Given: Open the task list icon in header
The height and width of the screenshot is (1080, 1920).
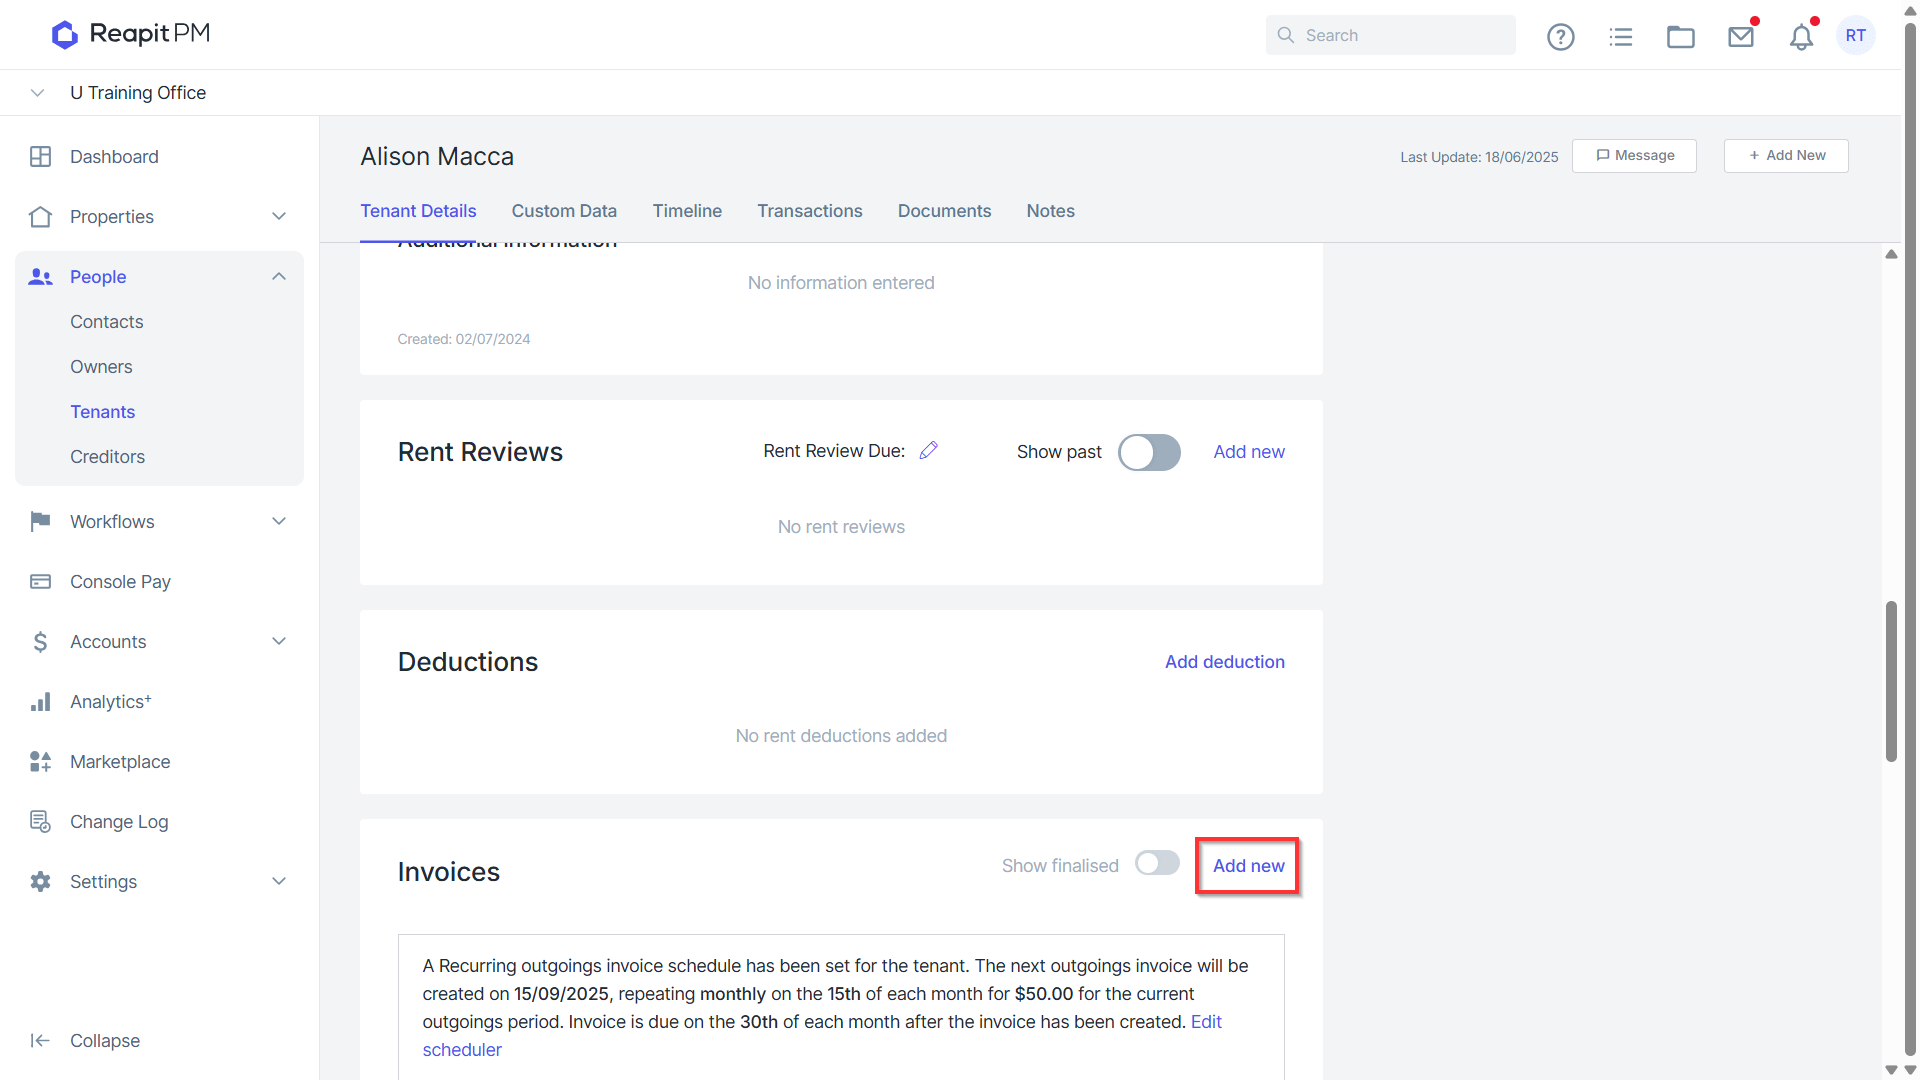Looking at the screenshot, I should coord(1621,37).
